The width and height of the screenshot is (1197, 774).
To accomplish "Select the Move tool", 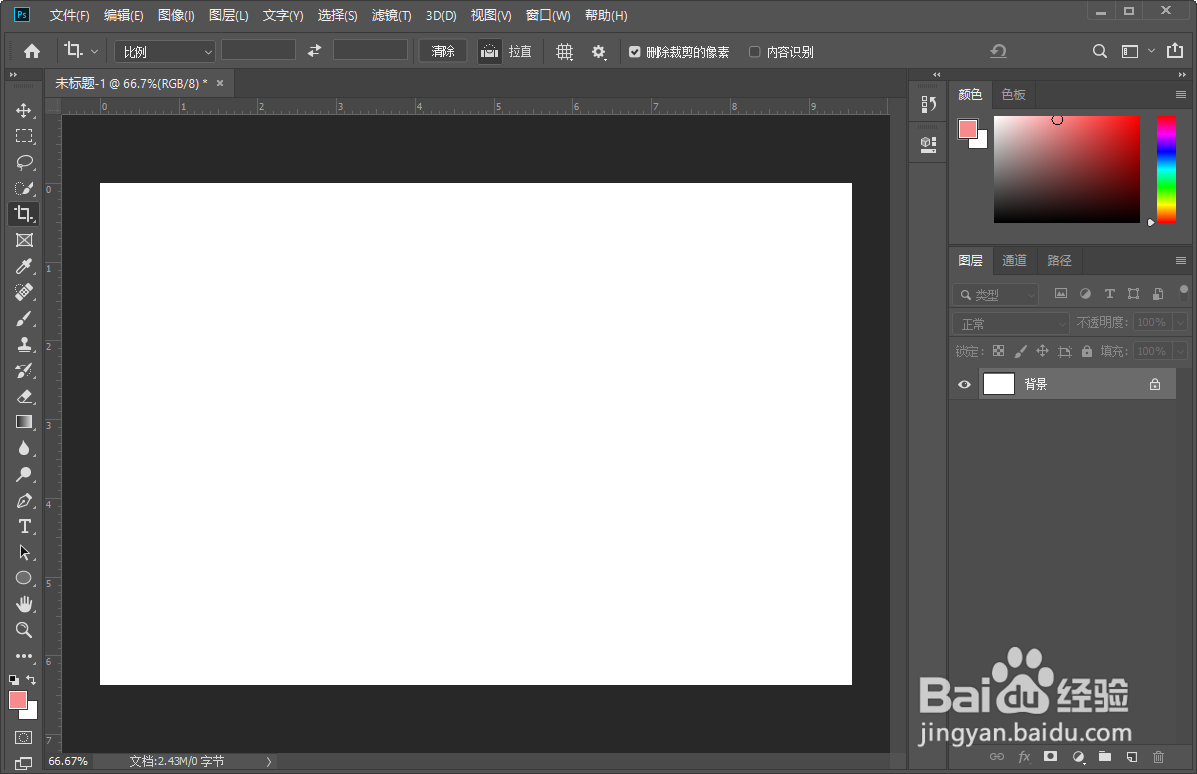I will point(24,110).
